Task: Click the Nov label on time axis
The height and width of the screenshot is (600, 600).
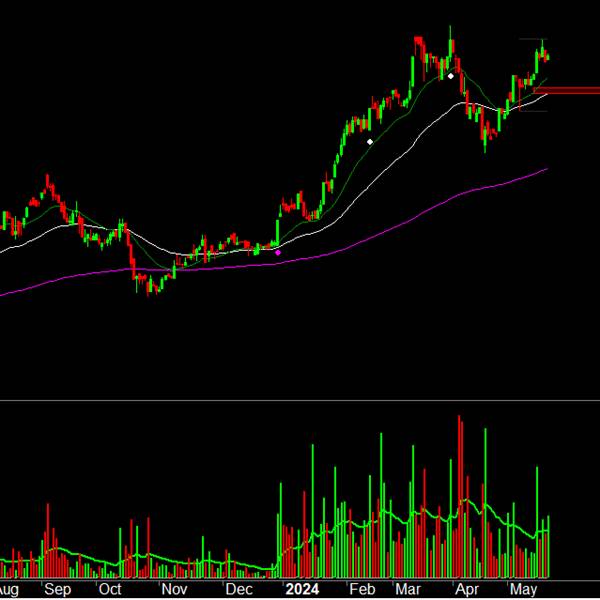Action: [x=174, y=589]
